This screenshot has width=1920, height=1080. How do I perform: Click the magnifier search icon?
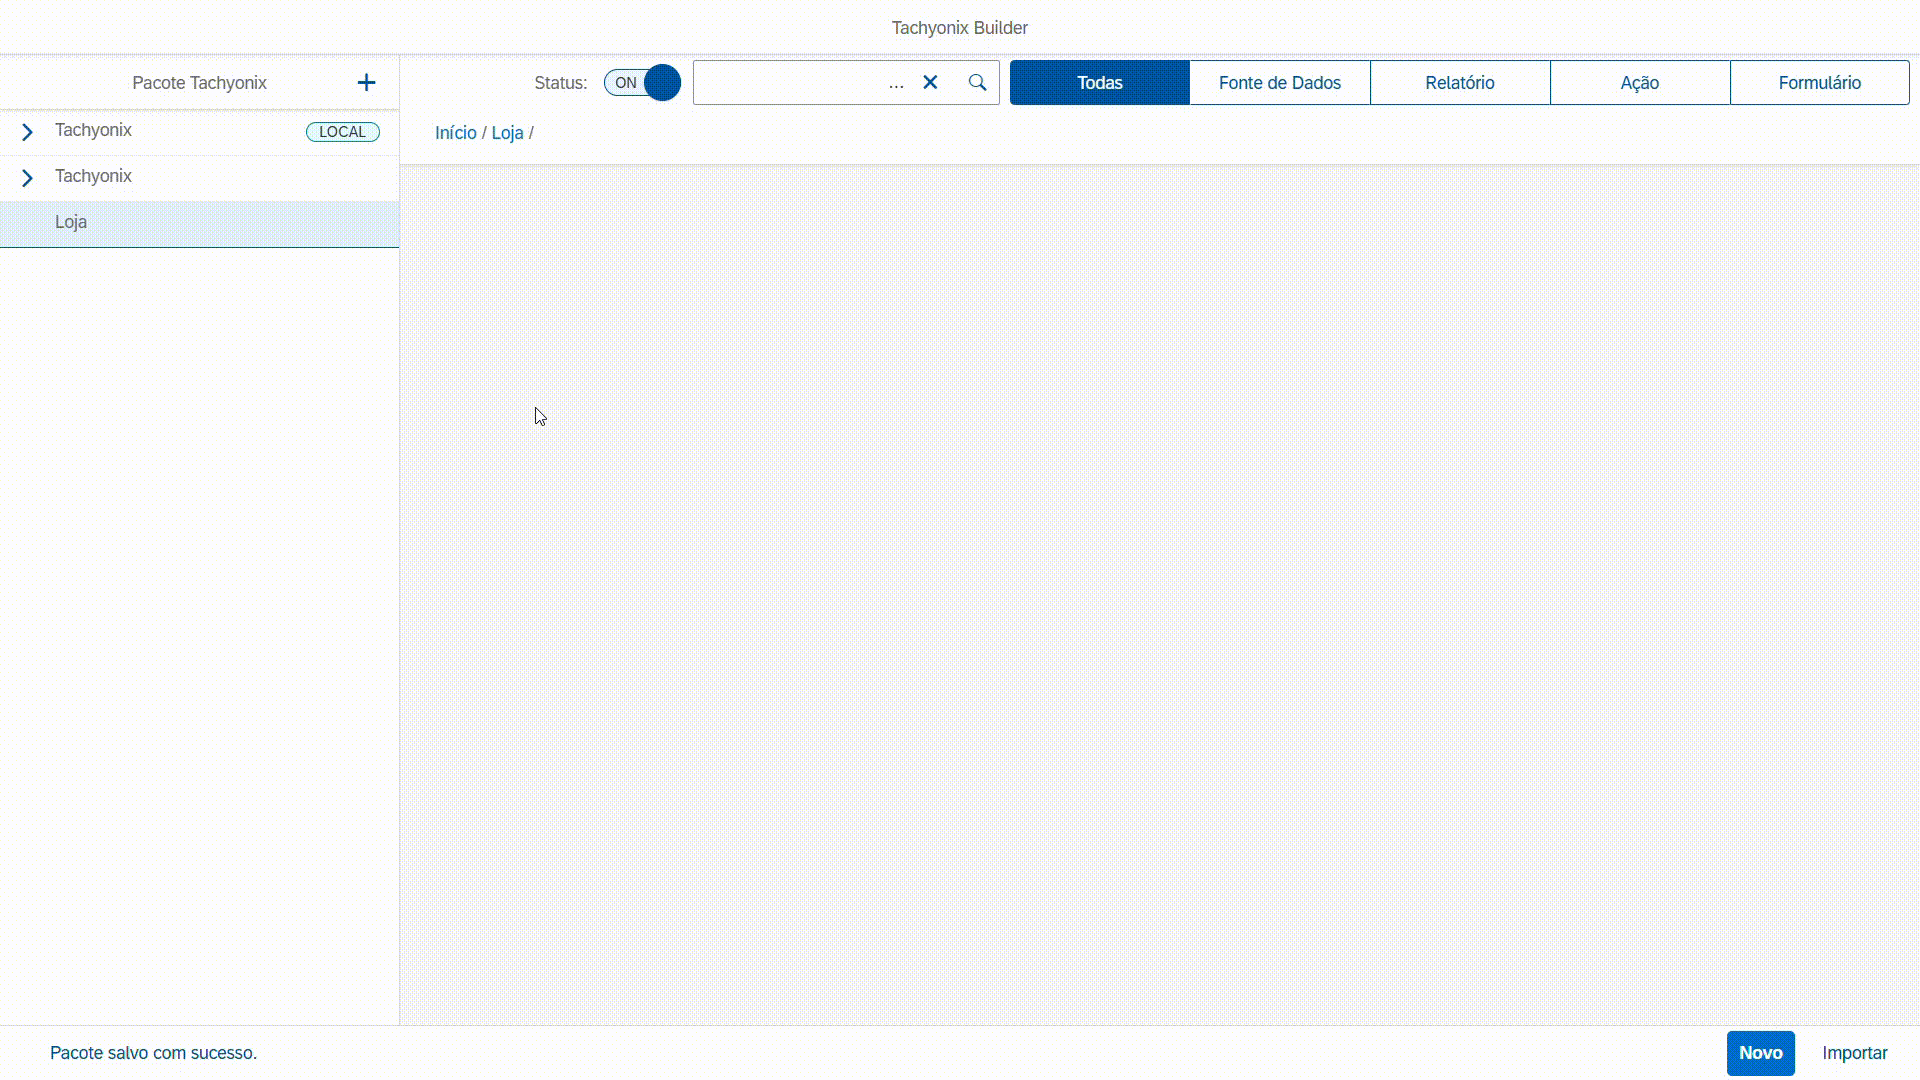coord(977,83)
